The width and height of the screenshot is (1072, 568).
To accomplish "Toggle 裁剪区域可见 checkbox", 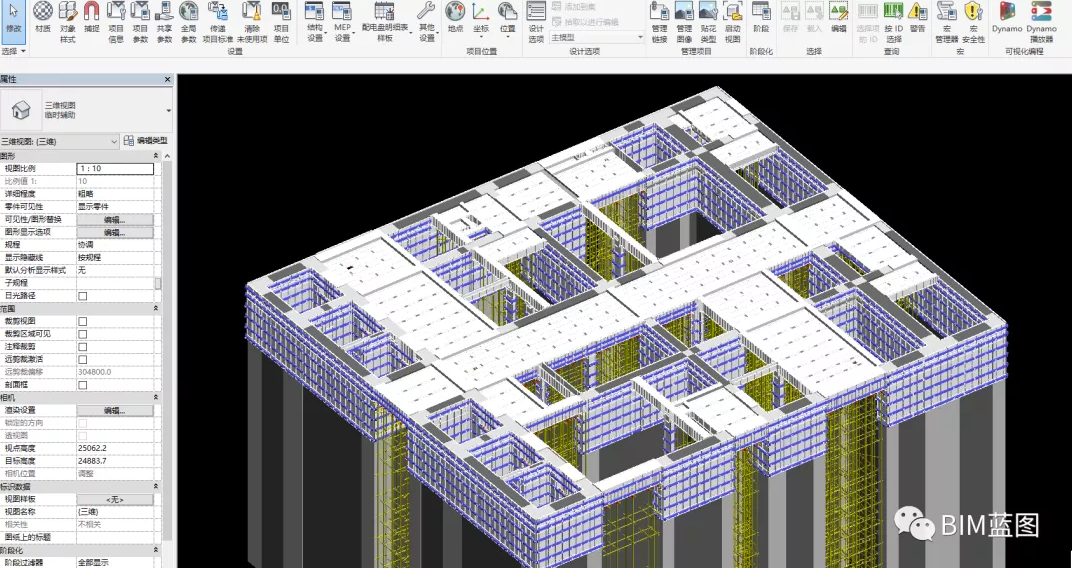I will (83, 334).
